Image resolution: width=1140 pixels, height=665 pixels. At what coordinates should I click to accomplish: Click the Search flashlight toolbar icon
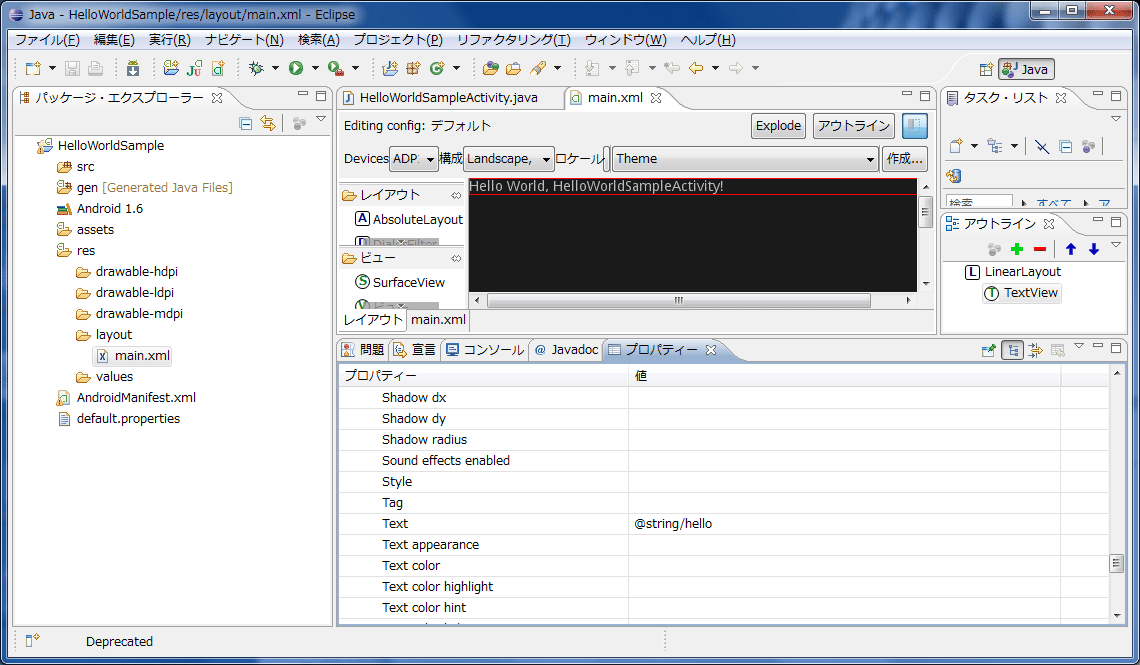coord(538,68)
